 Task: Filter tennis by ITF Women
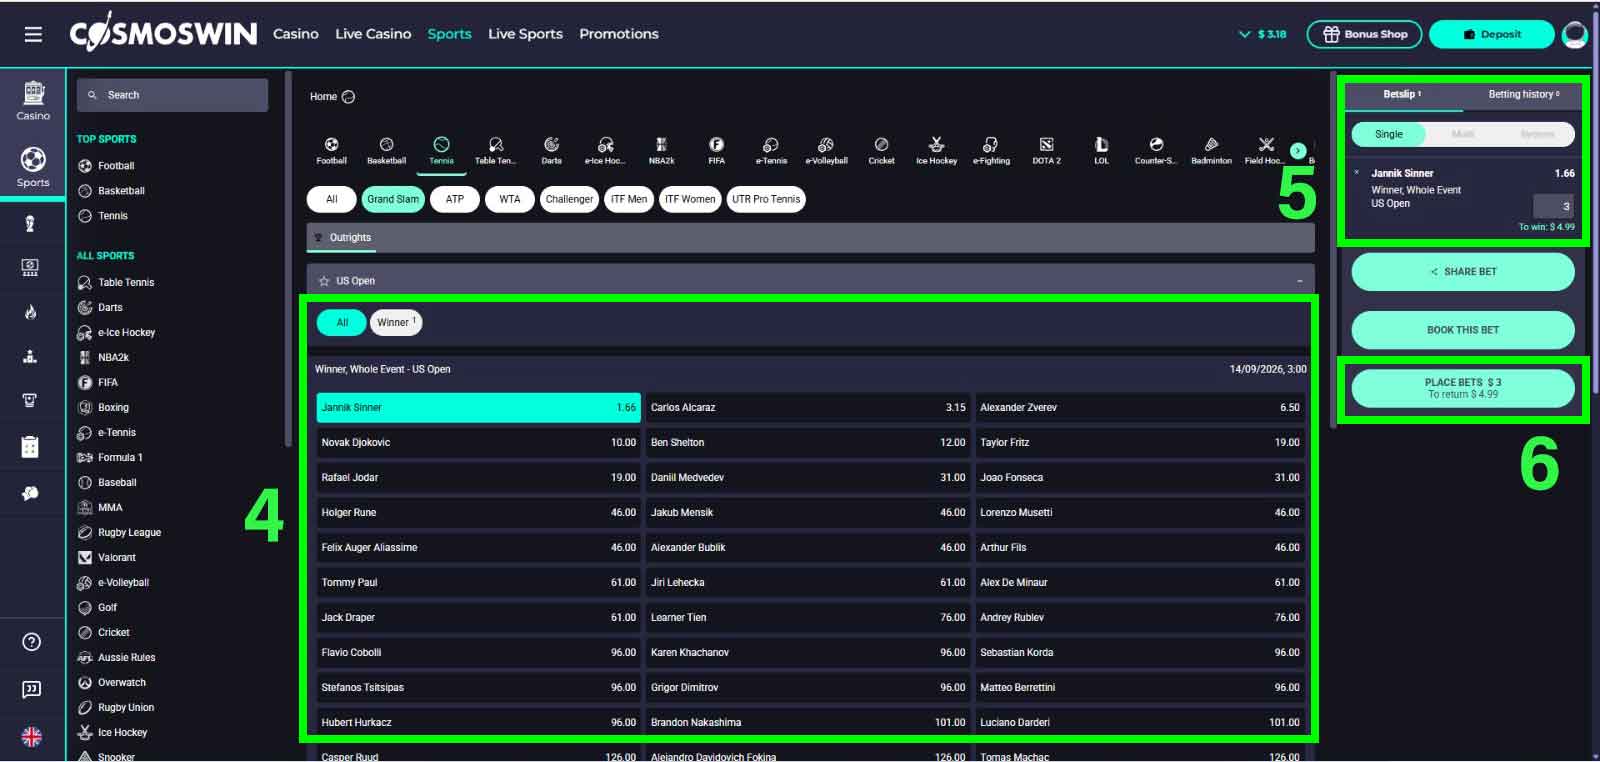point(691,199)
